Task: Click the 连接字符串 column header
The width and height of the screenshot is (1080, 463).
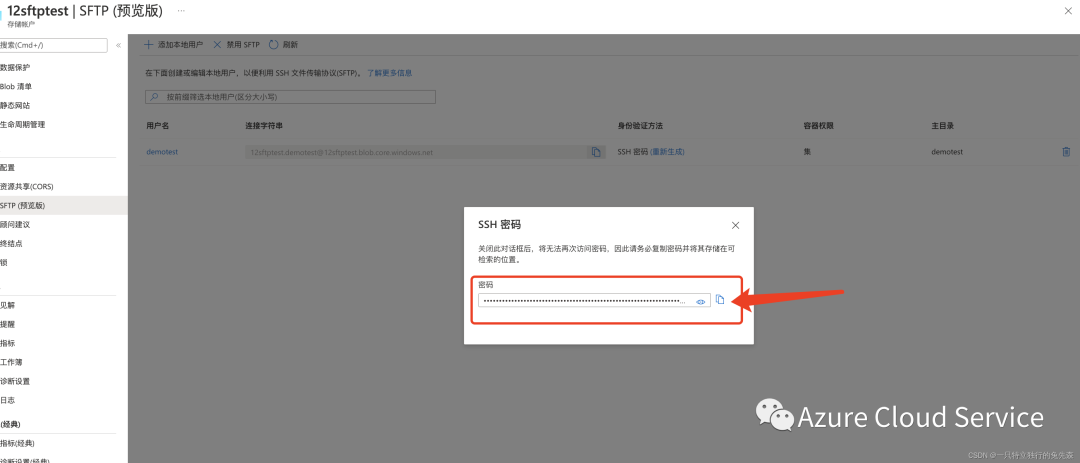Action: [264, 127]
